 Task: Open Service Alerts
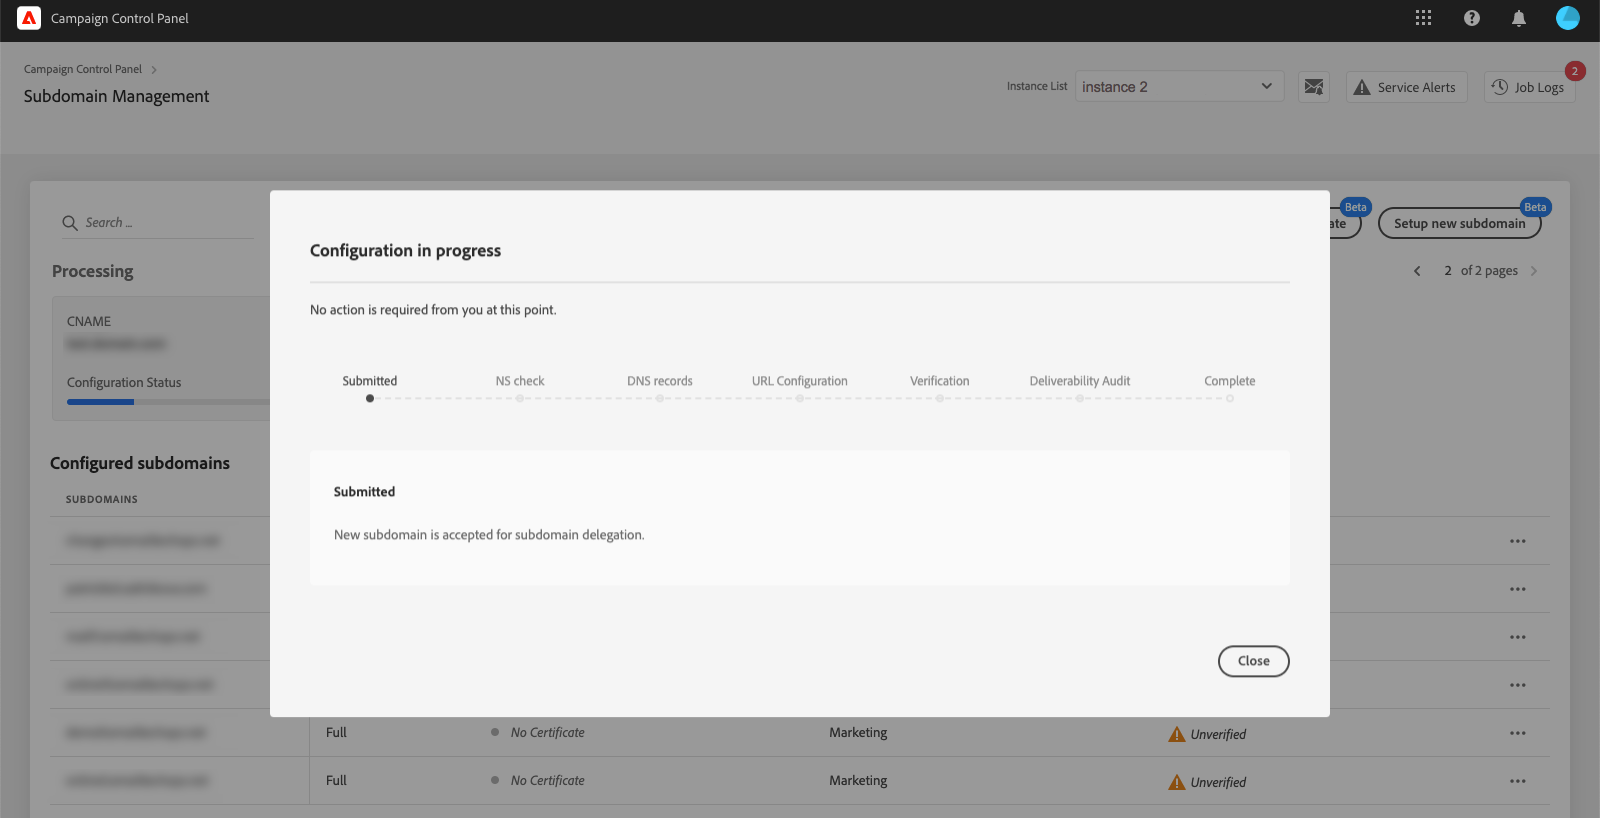click(x=1406, y=87)
